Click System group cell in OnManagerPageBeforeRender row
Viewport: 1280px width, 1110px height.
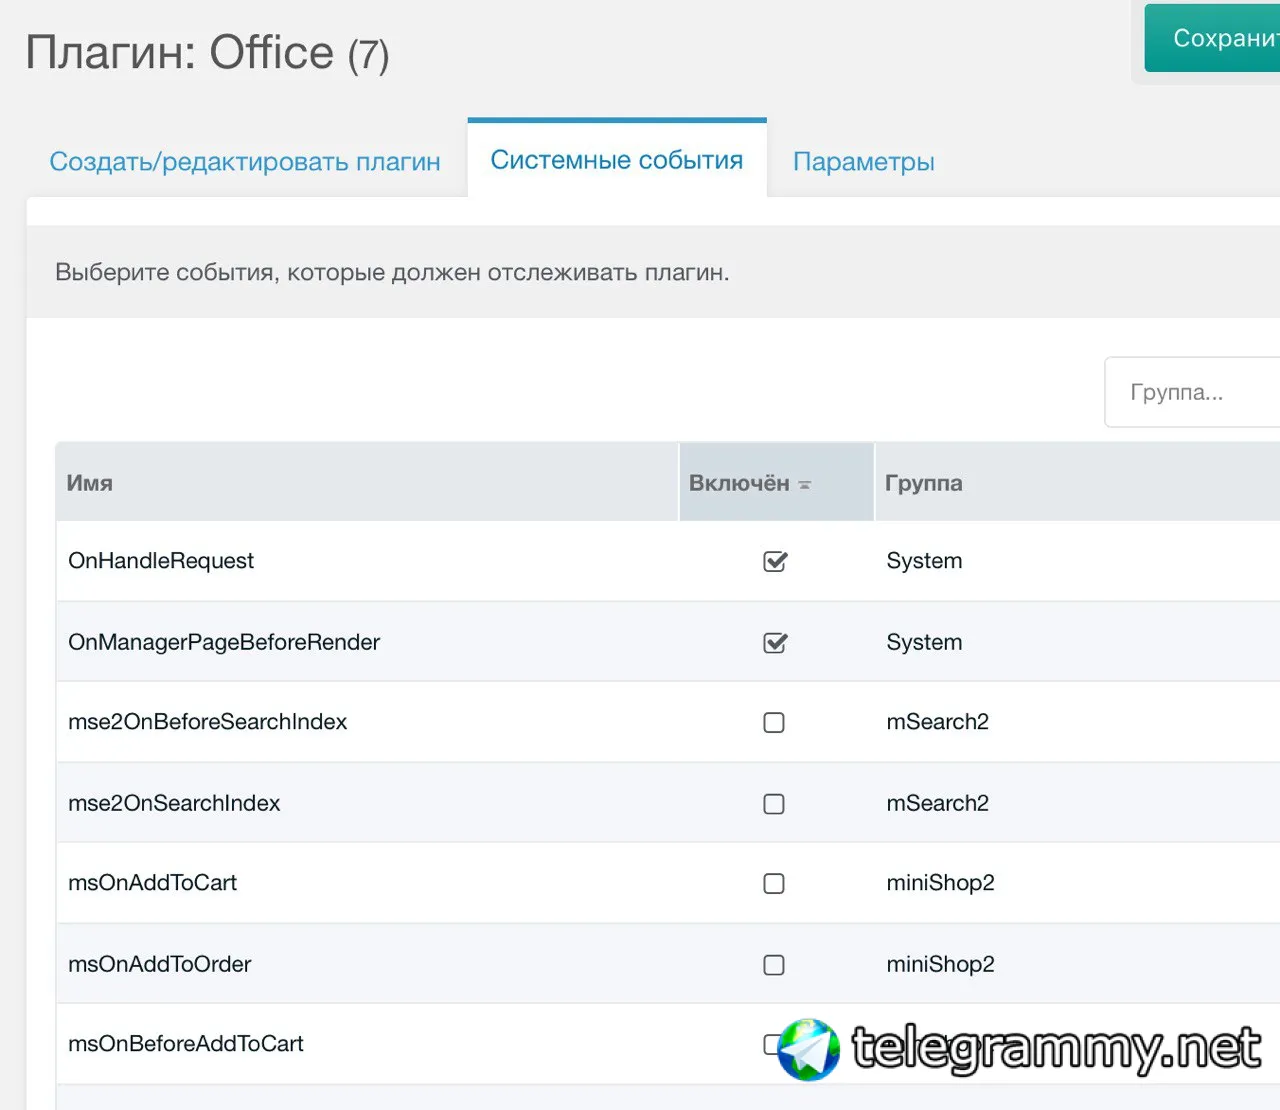924,642
